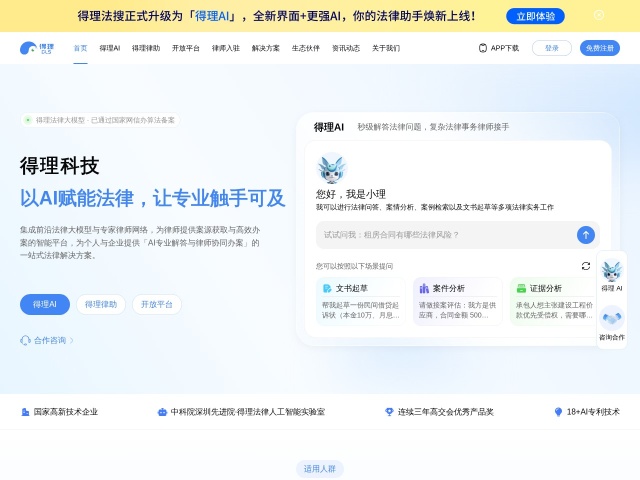Click the 文书起草 document icon
Screen dimensions: 640x480
pos(327,288)
